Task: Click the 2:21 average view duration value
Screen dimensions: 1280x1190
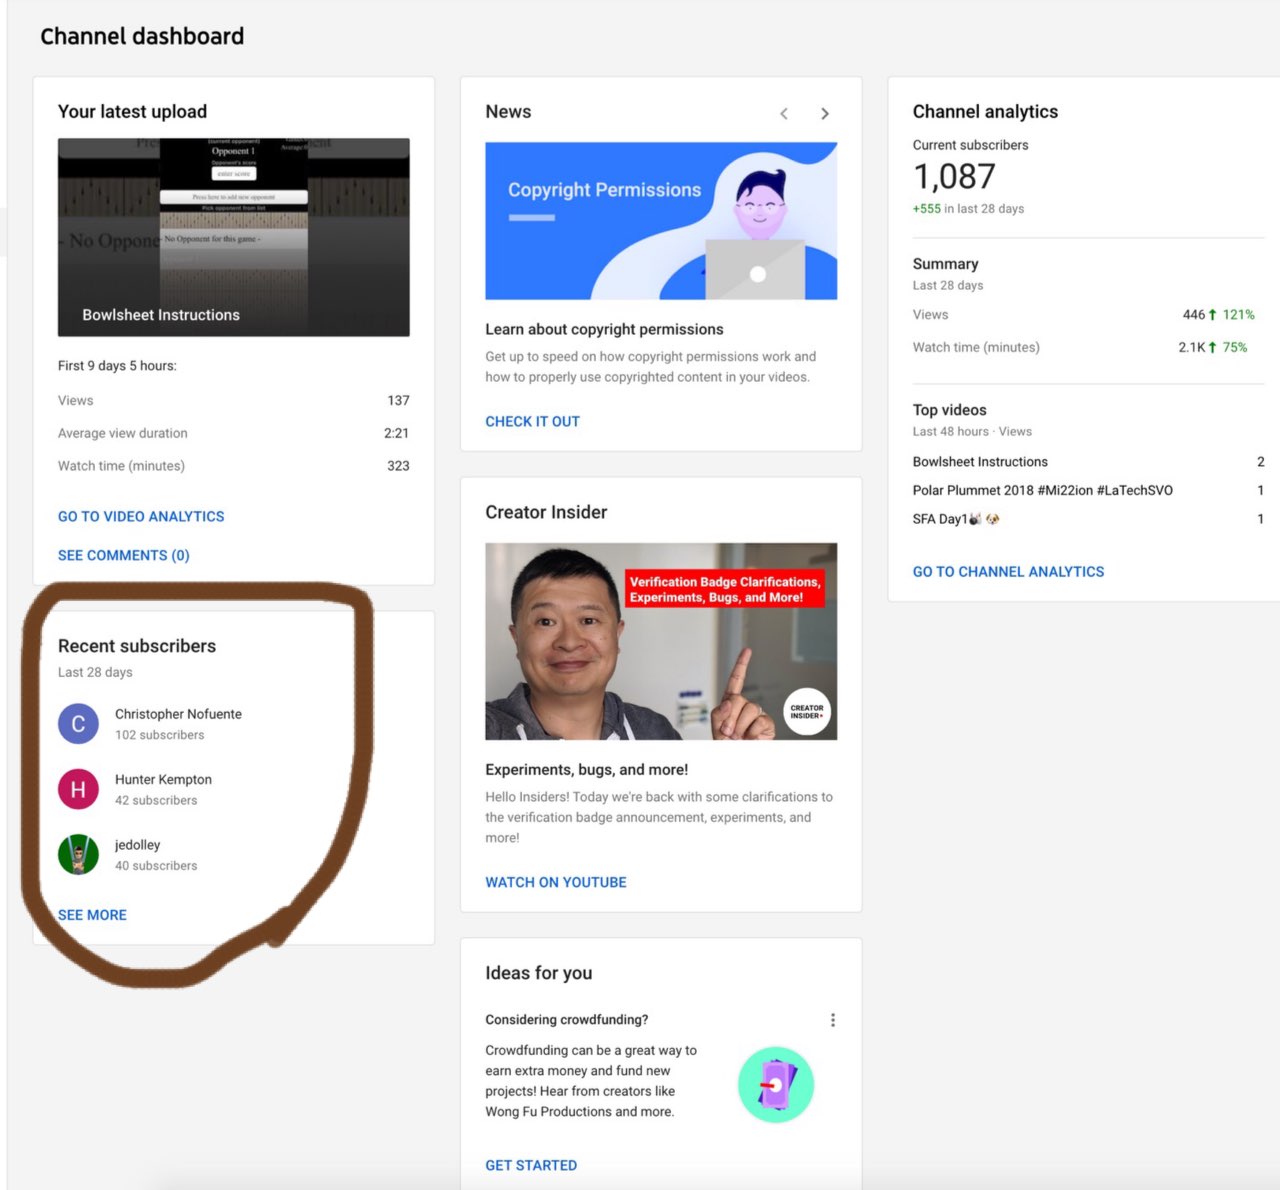Action: coord(397,434)
